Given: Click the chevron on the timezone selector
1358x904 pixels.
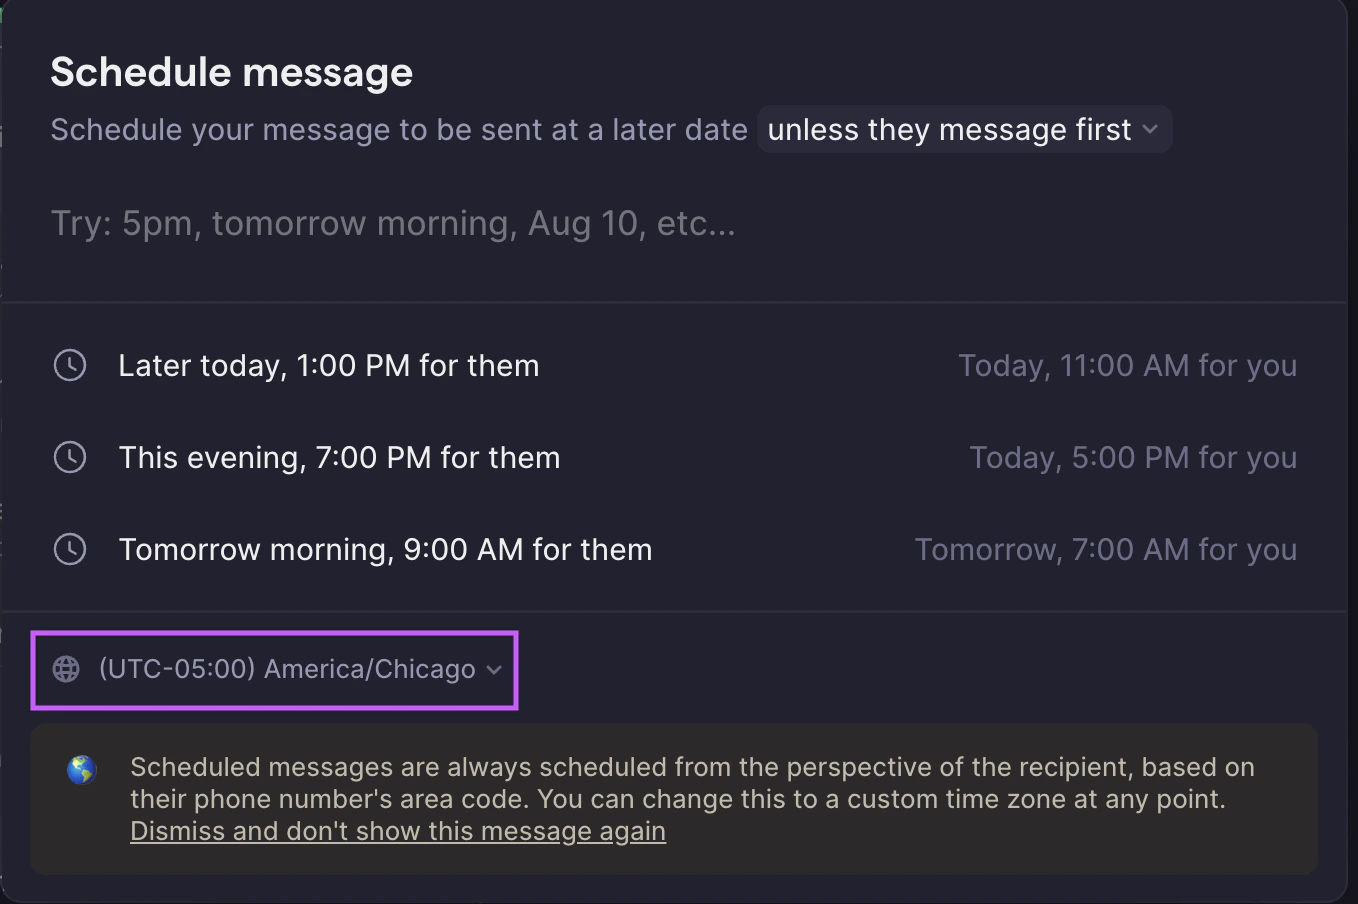Looking at the screenshot, I should (493, 671).
